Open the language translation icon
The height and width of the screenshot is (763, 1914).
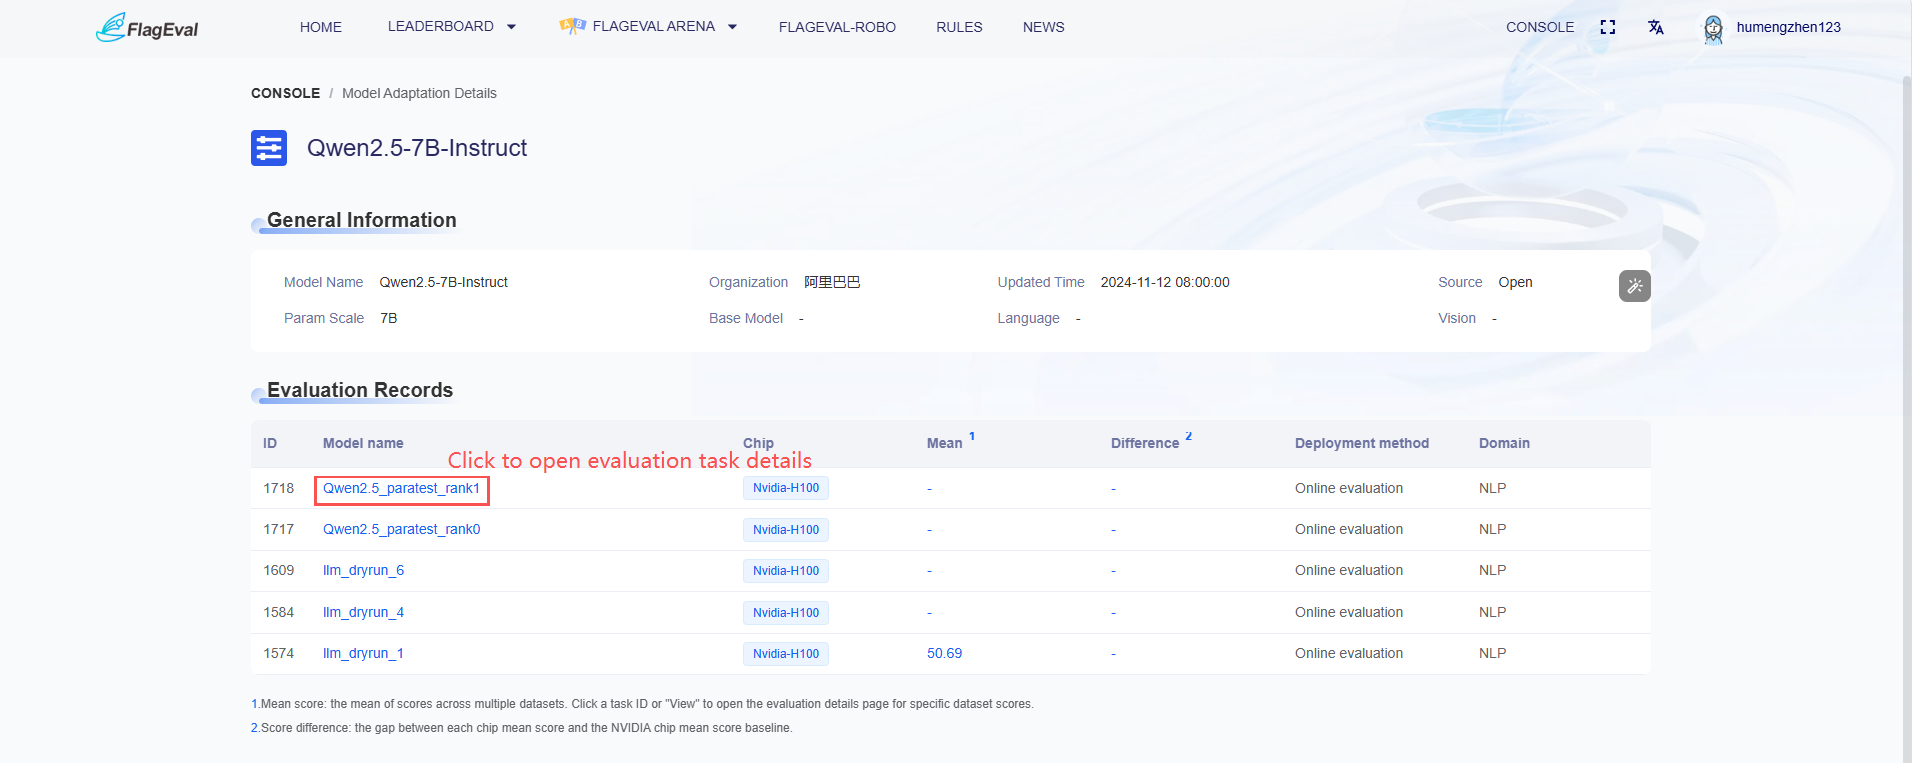[x=1656, y=27]
